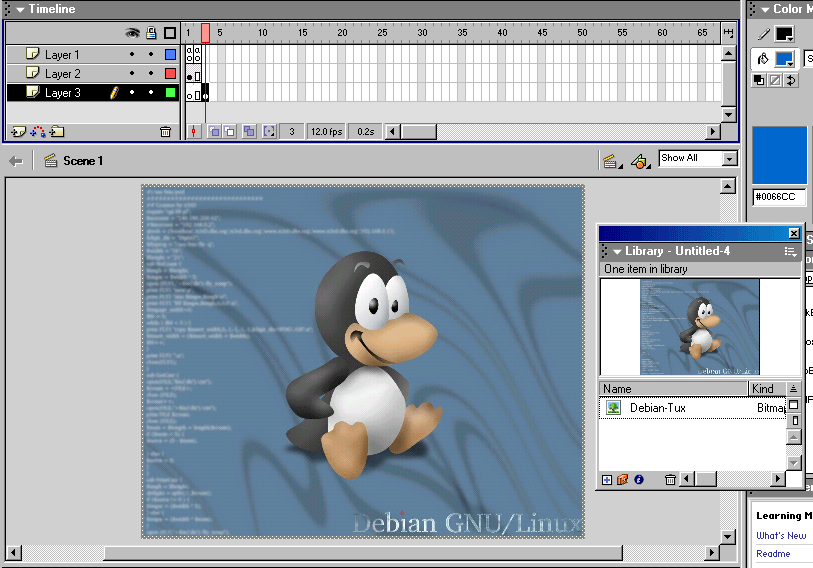Viewport: 813px width, 568px height.
Task: Toggle the lock dot for Layer 2
Action: coord(151,74)
